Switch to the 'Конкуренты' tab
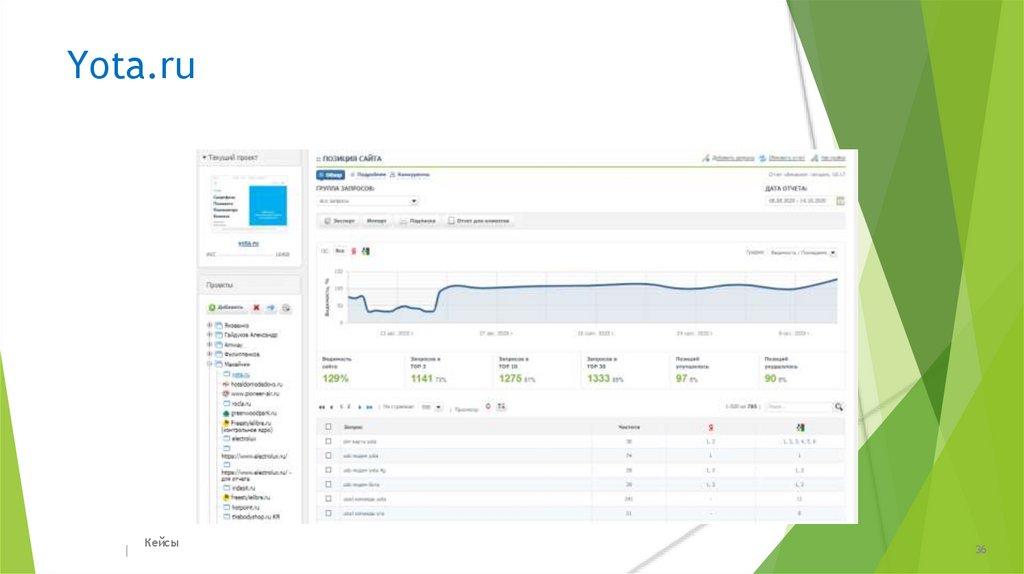 click(409, 175)
